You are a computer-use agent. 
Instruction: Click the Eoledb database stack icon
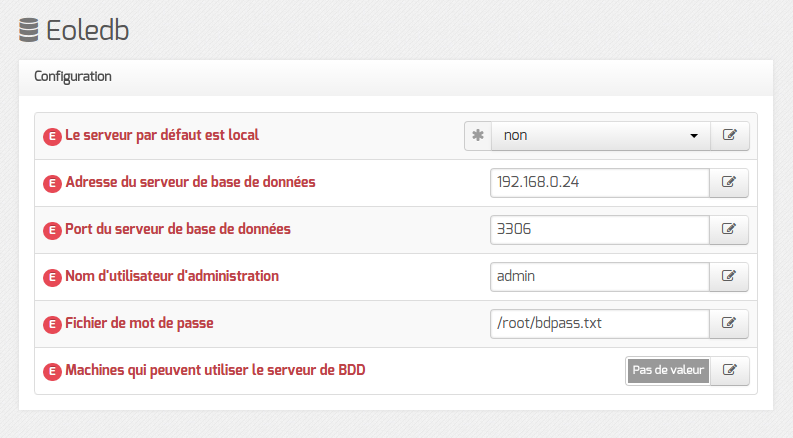[29, 30]
